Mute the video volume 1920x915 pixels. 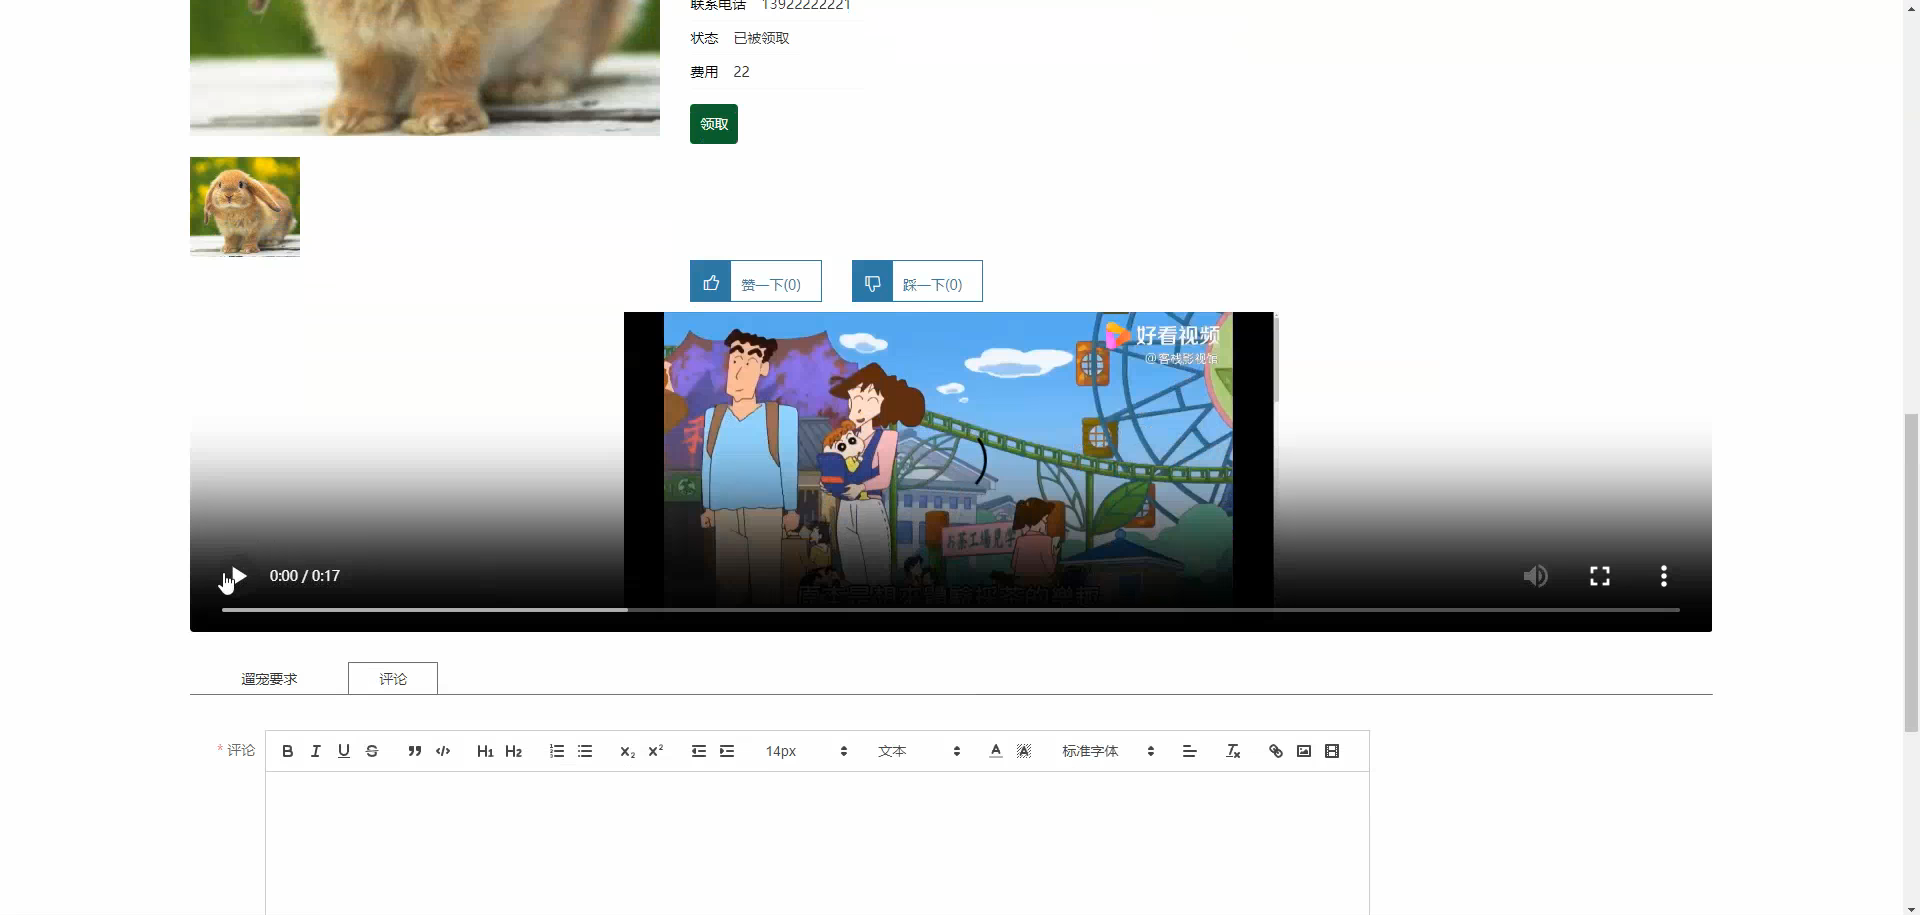pos(1536,576)
